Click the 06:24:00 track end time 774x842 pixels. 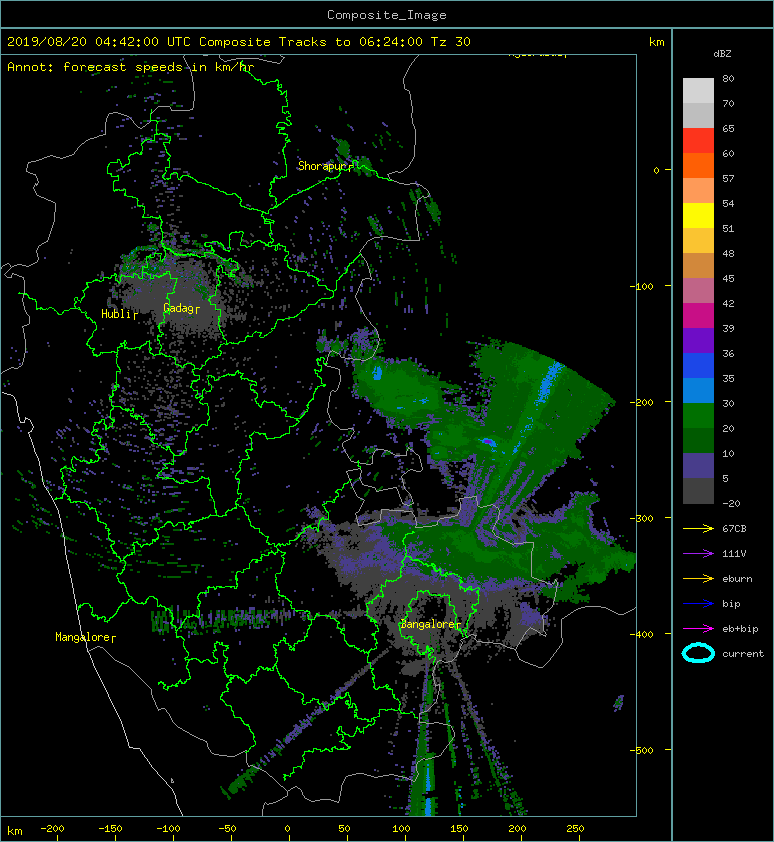(390, 42)
